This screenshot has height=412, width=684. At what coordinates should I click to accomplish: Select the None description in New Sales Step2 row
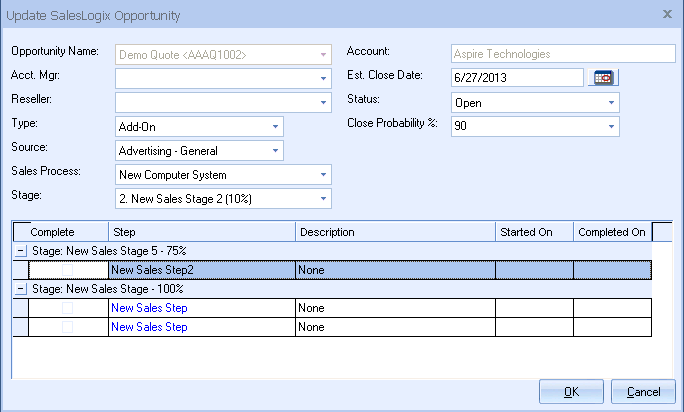tap(396, 270)
